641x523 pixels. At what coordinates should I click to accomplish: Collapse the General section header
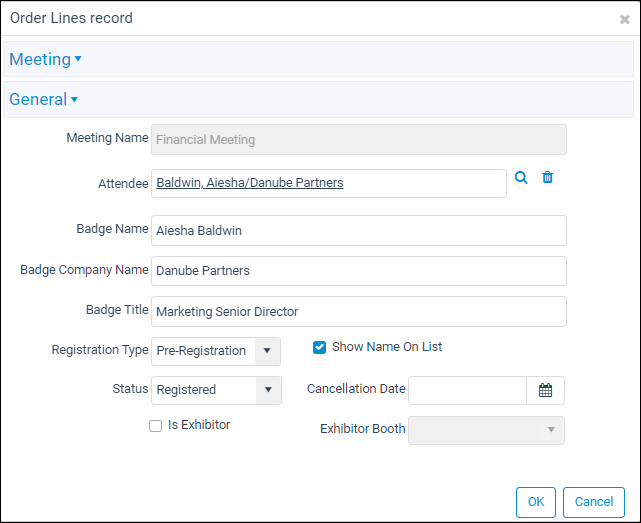tap(43, 99)
